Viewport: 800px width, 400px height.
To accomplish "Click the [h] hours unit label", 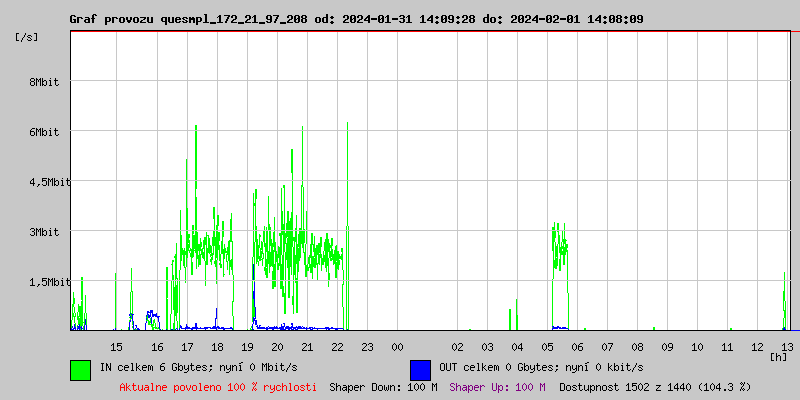I will coord(778,356).
